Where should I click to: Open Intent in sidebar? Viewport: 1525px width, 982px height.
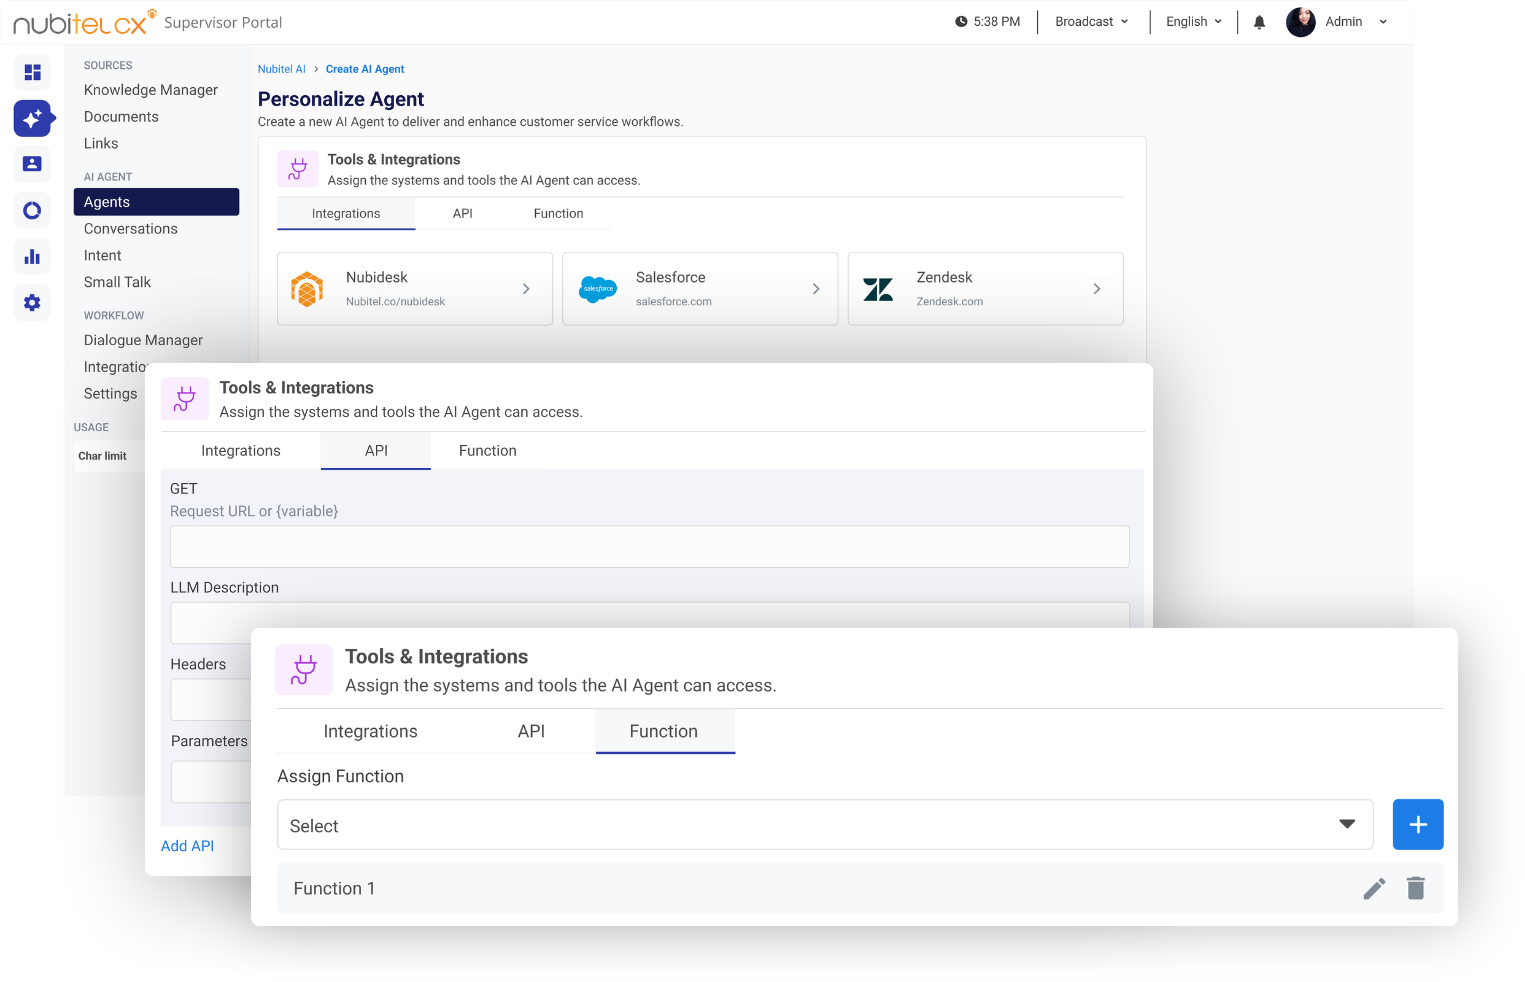(103, 256)
